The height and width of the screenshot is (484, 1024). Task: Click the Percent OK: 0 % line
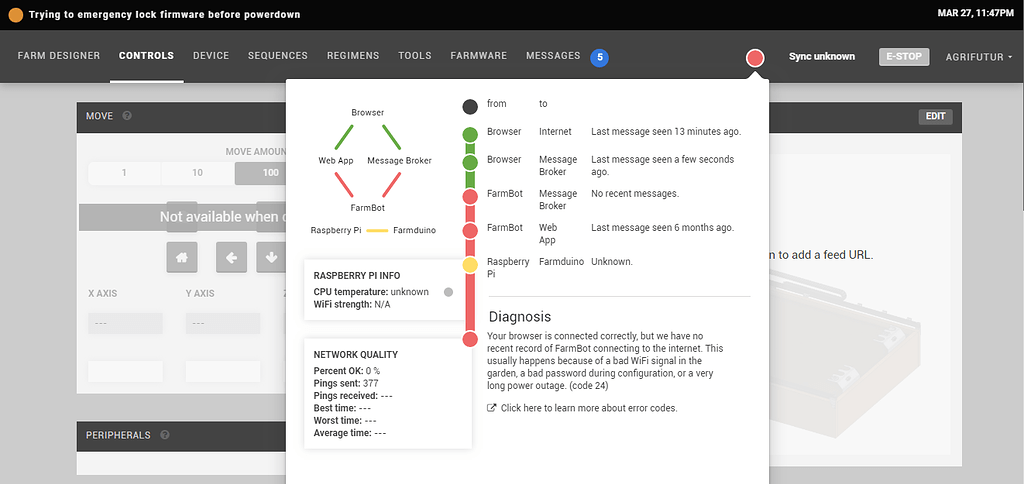point(347,371)
